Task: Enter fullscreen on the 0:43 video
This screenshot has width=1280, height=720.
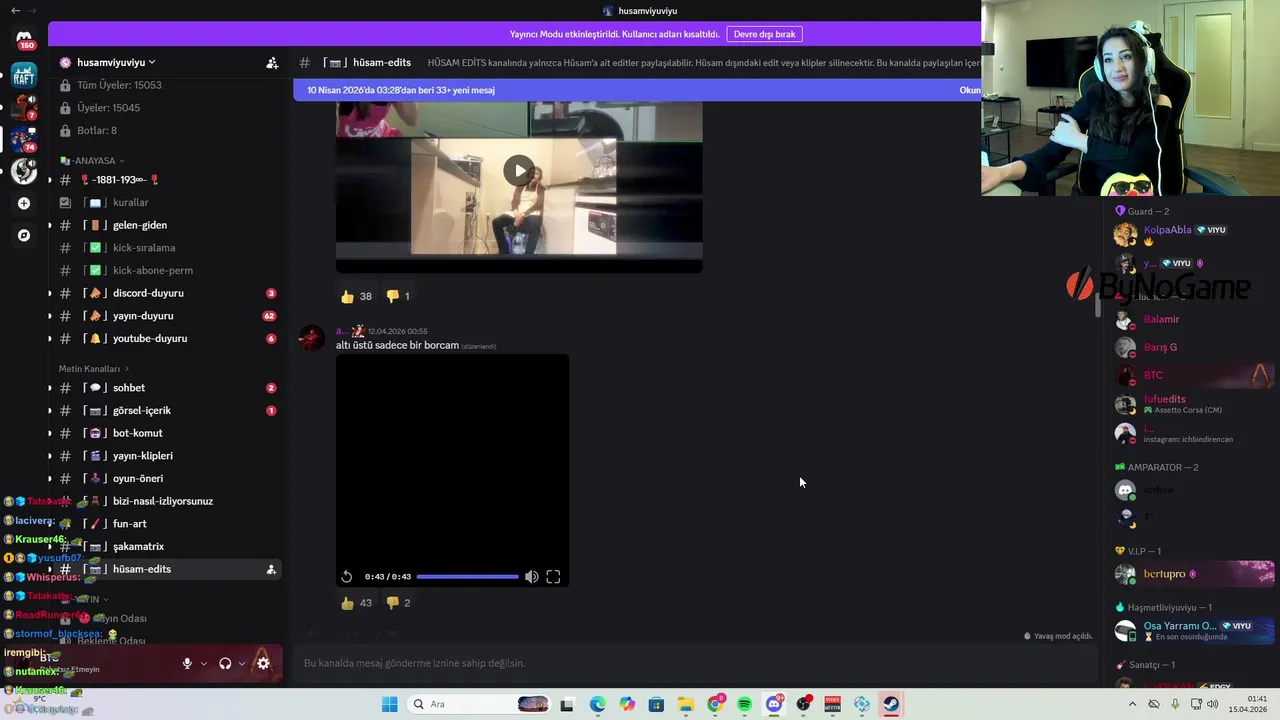Action: point(553,577)
